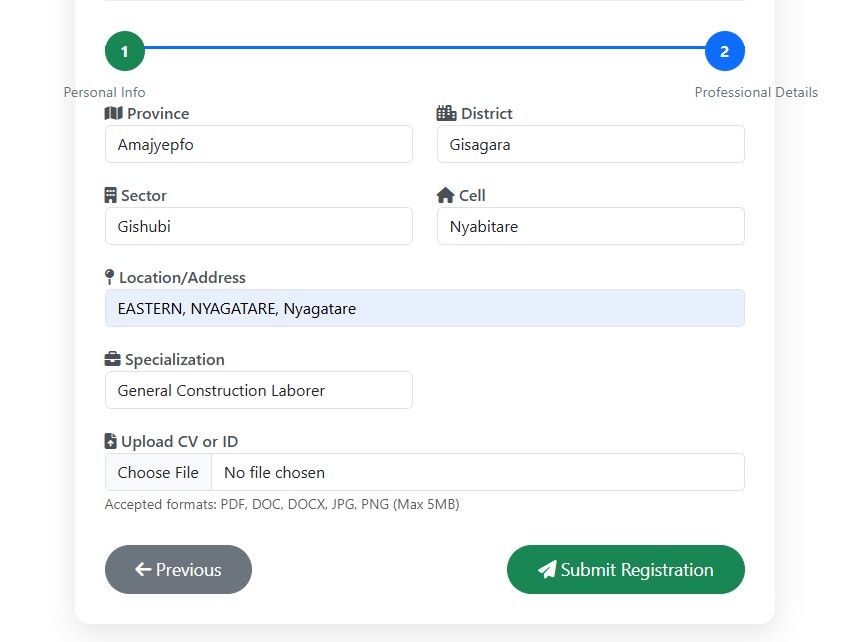Click the 'No file chosen' upload area
This screenshot has width=852, height=642.
(x=476, y=472)
